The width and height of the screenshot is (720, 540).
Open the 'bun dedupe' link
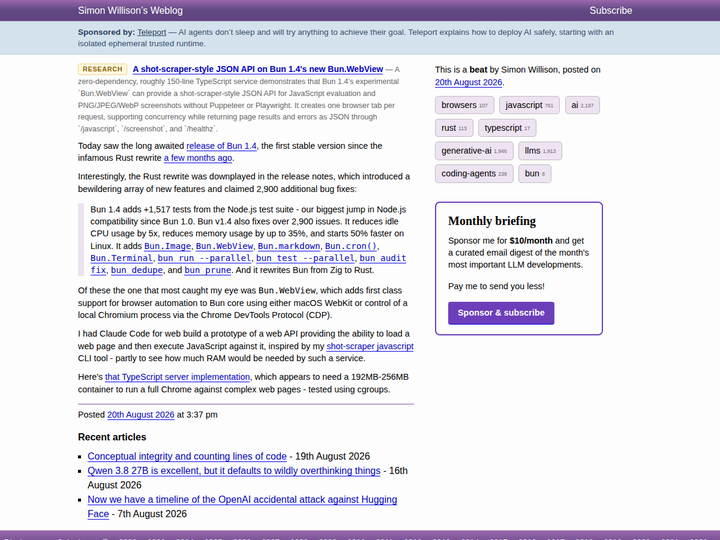click(137, 270)
